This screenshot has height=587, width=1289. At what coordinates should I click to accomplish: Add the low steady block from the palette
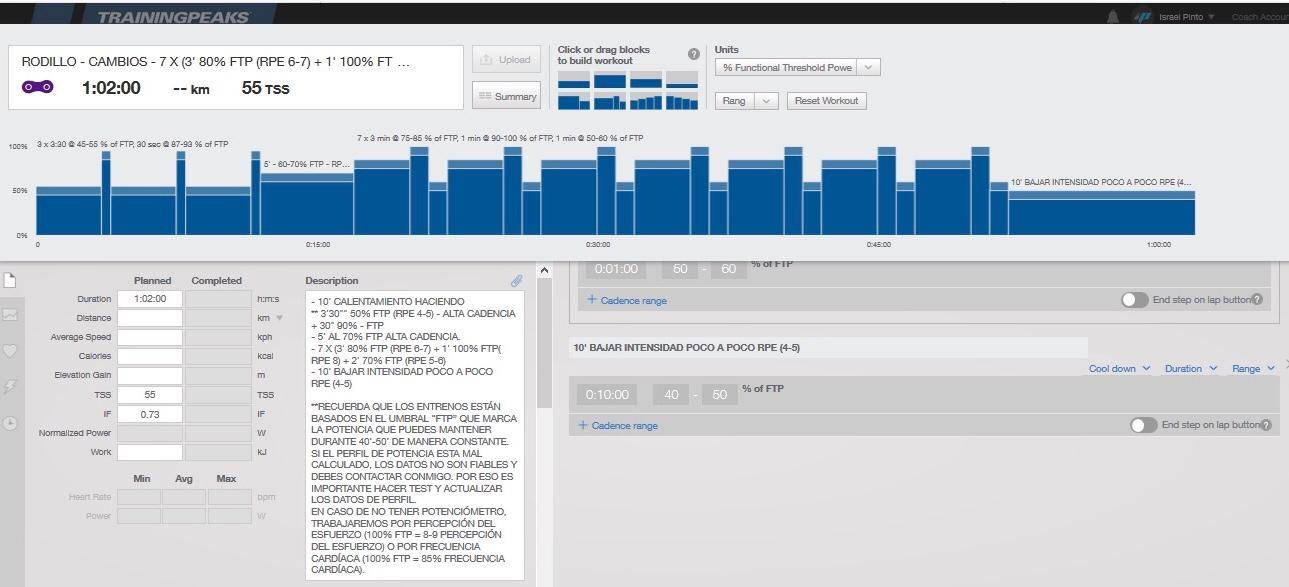[574, 80]
